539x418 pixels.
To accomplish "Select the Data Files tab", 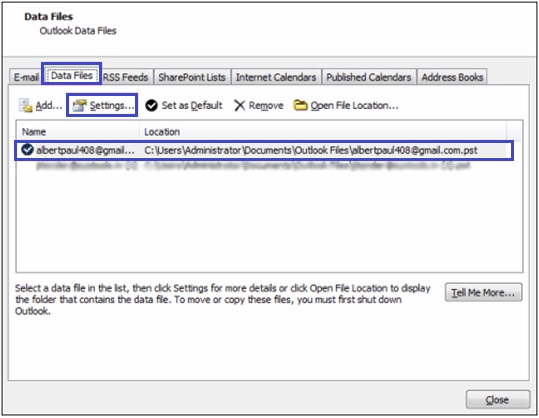I will 72,75.
